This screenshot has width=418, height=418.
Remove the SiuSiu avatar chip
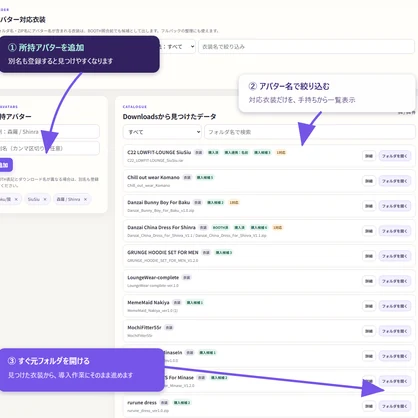click(45, 199)
